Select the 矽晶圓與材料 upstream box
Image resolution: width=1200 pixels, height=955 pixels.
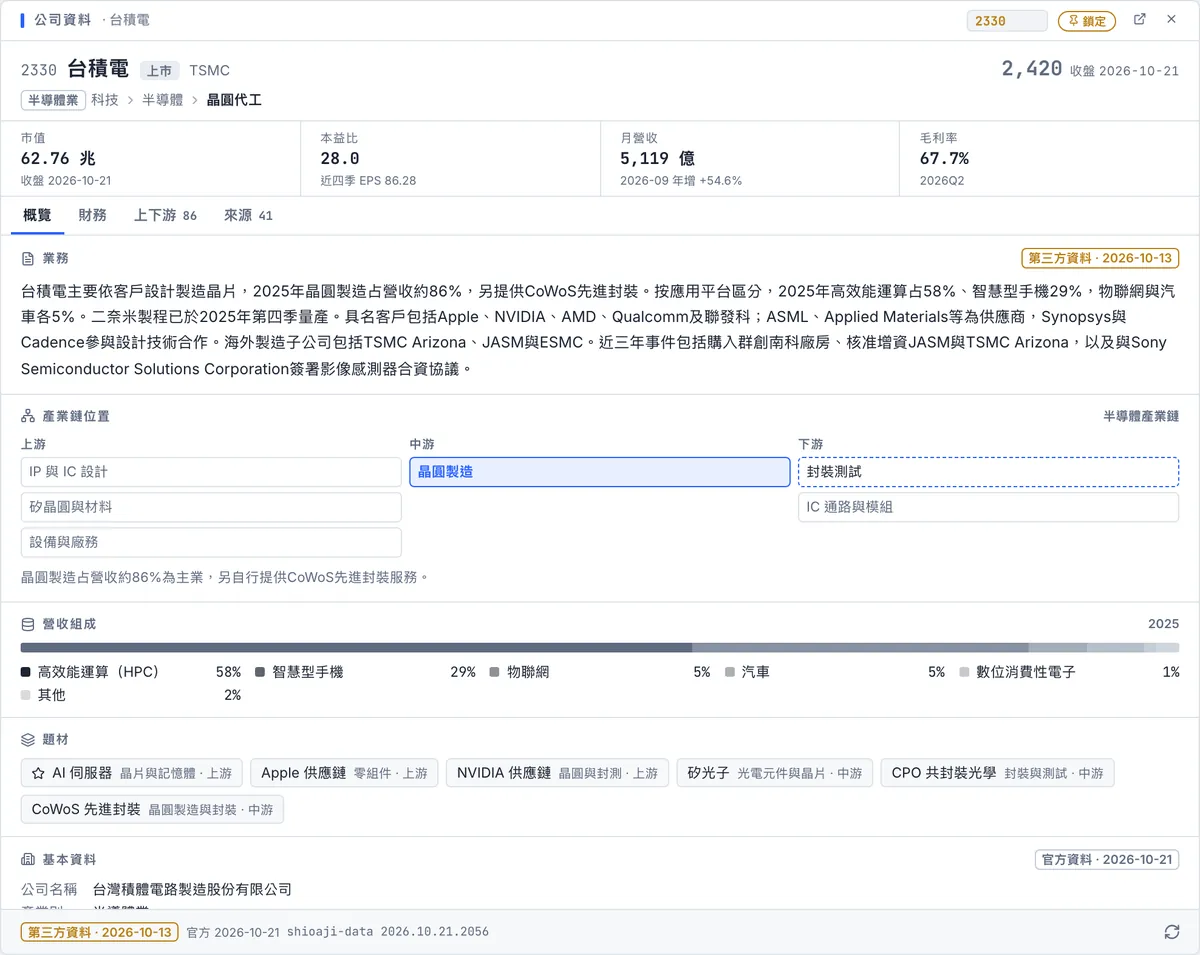[x=211, y=507]
